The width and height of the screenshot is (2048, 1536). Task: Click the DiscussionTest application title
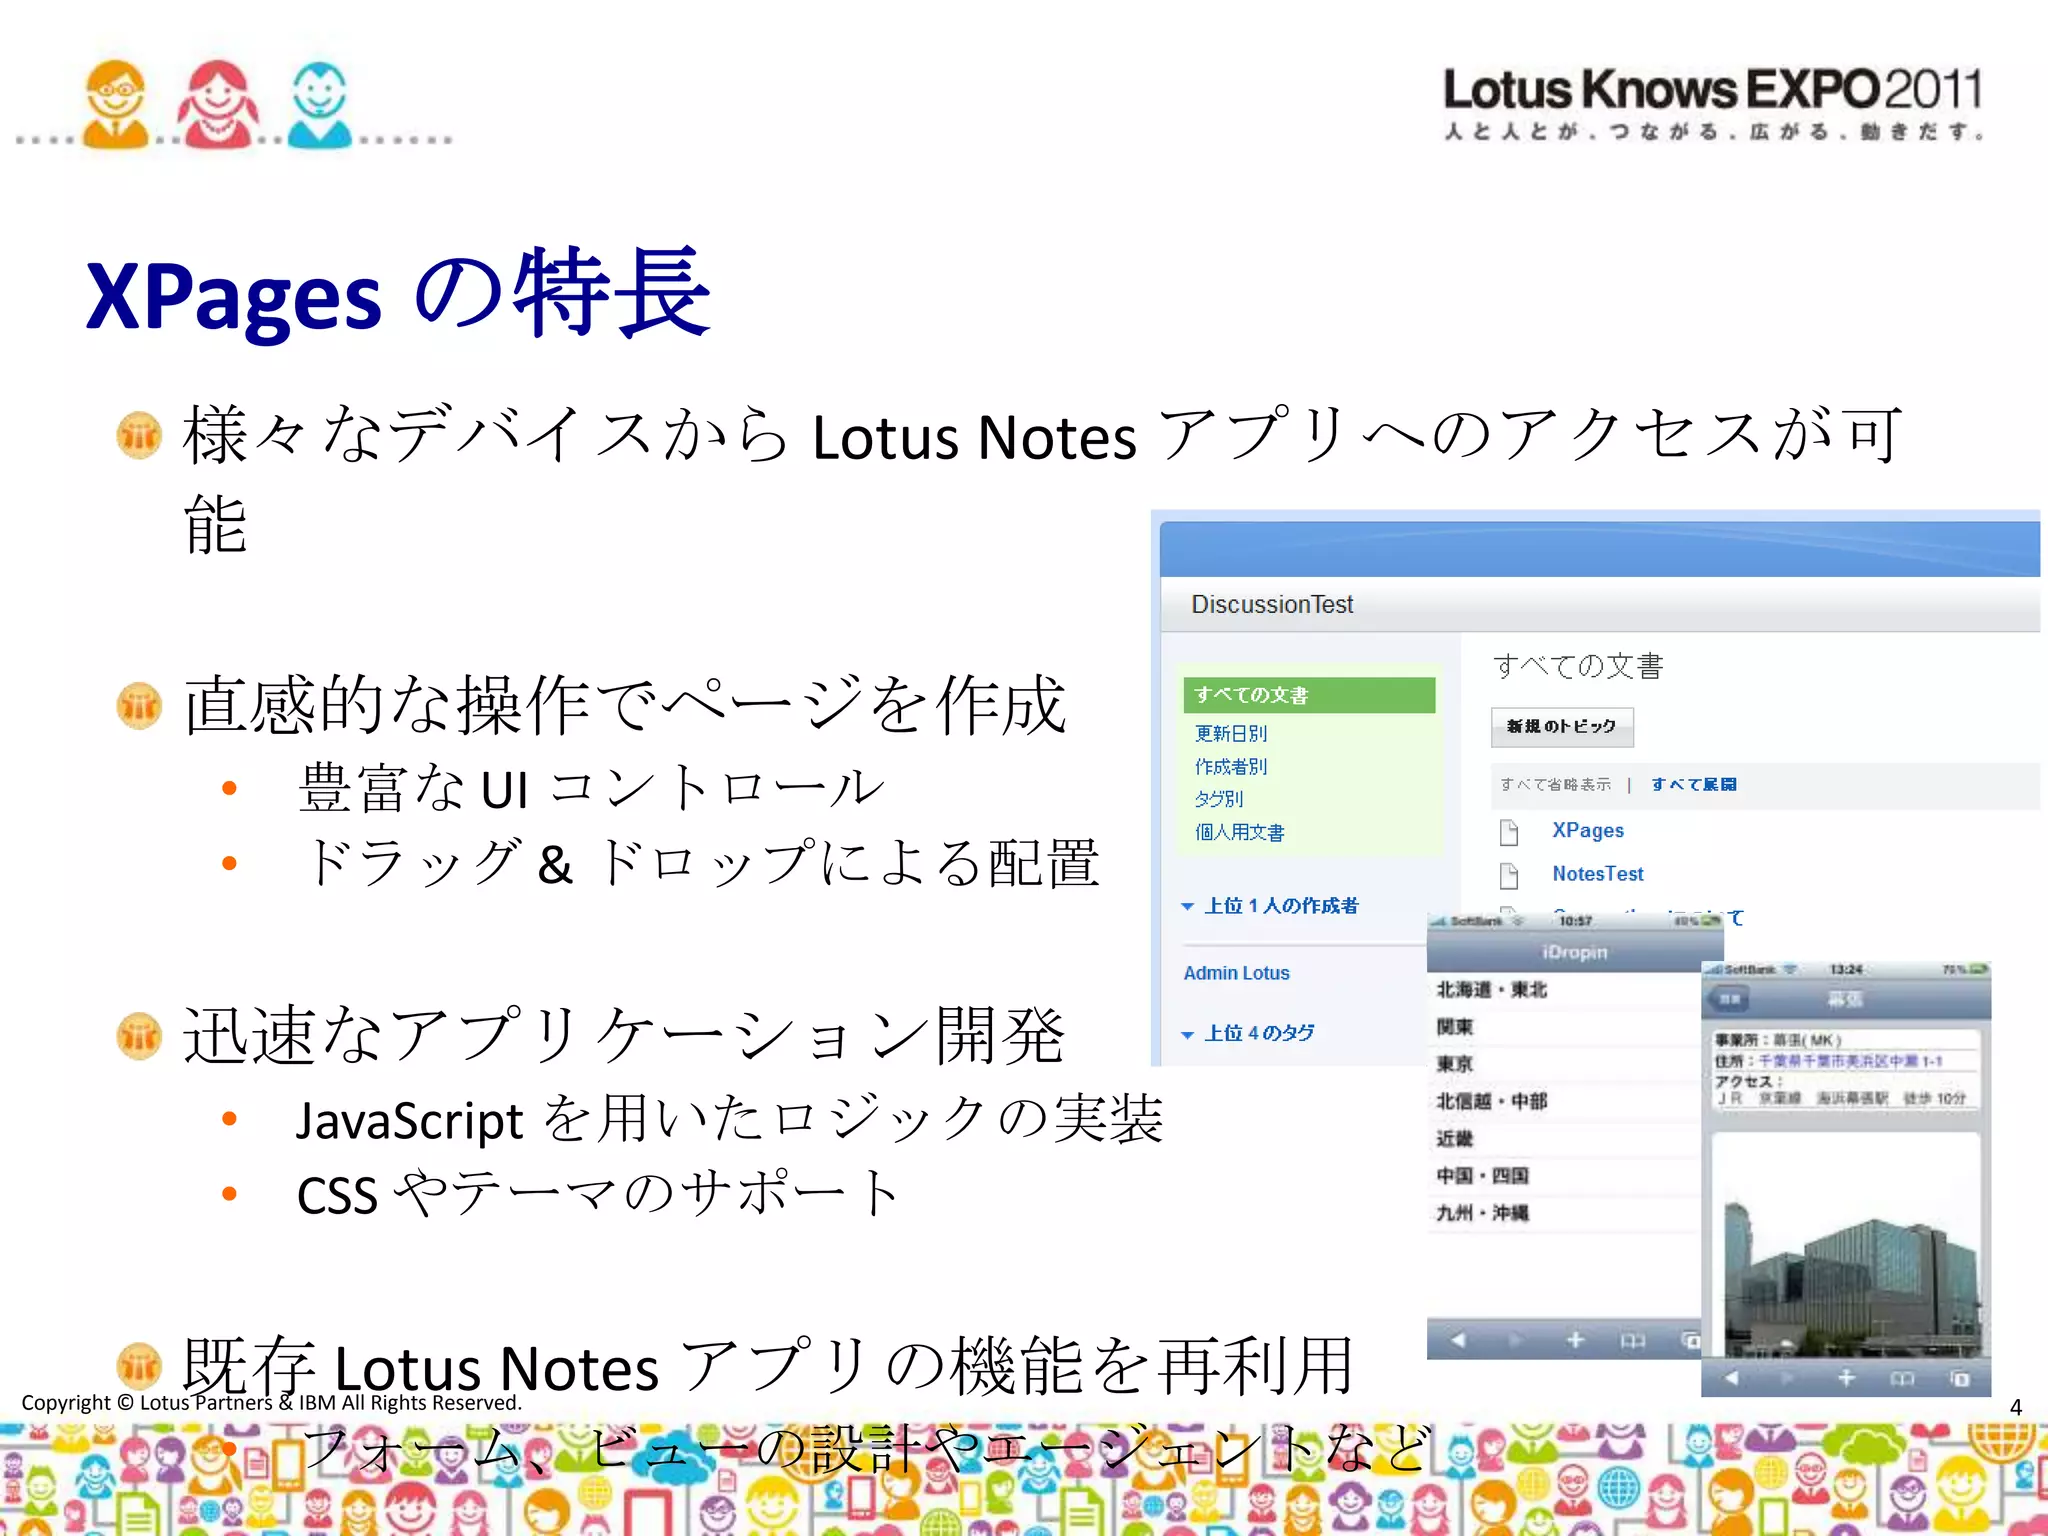(1272, 604)
